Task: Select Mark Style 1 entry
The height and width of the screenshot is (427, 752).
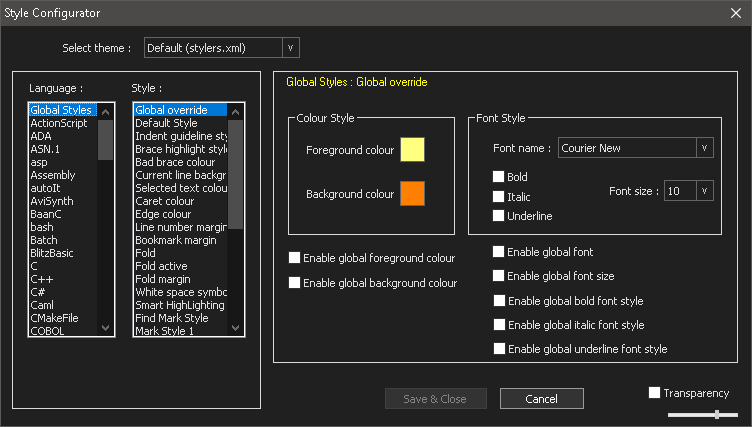Action: tap(180, 331)
